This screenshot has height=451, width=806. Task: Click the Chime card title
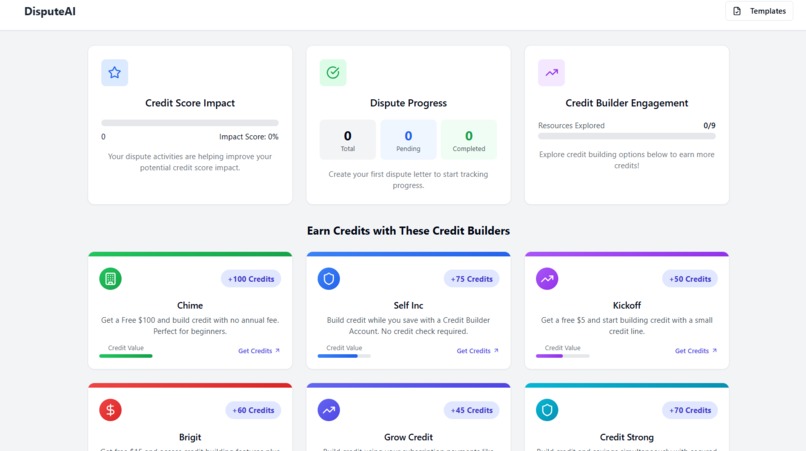(190, 305)
